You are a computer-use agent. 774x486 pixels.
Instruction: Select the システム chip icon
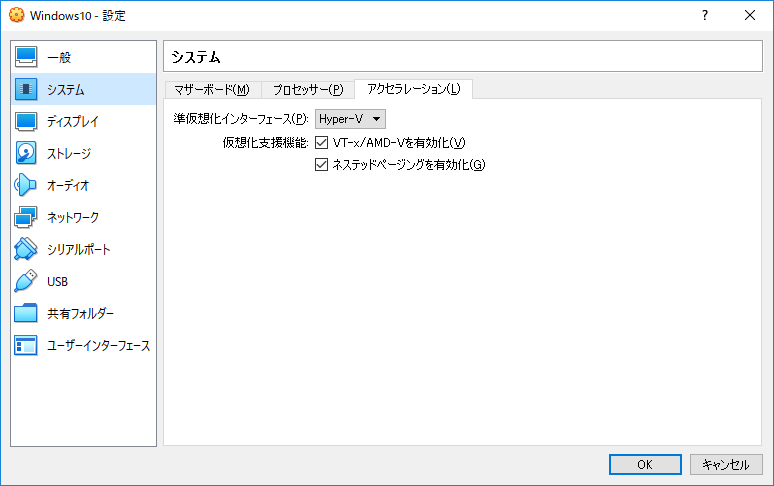click(26, 89)
